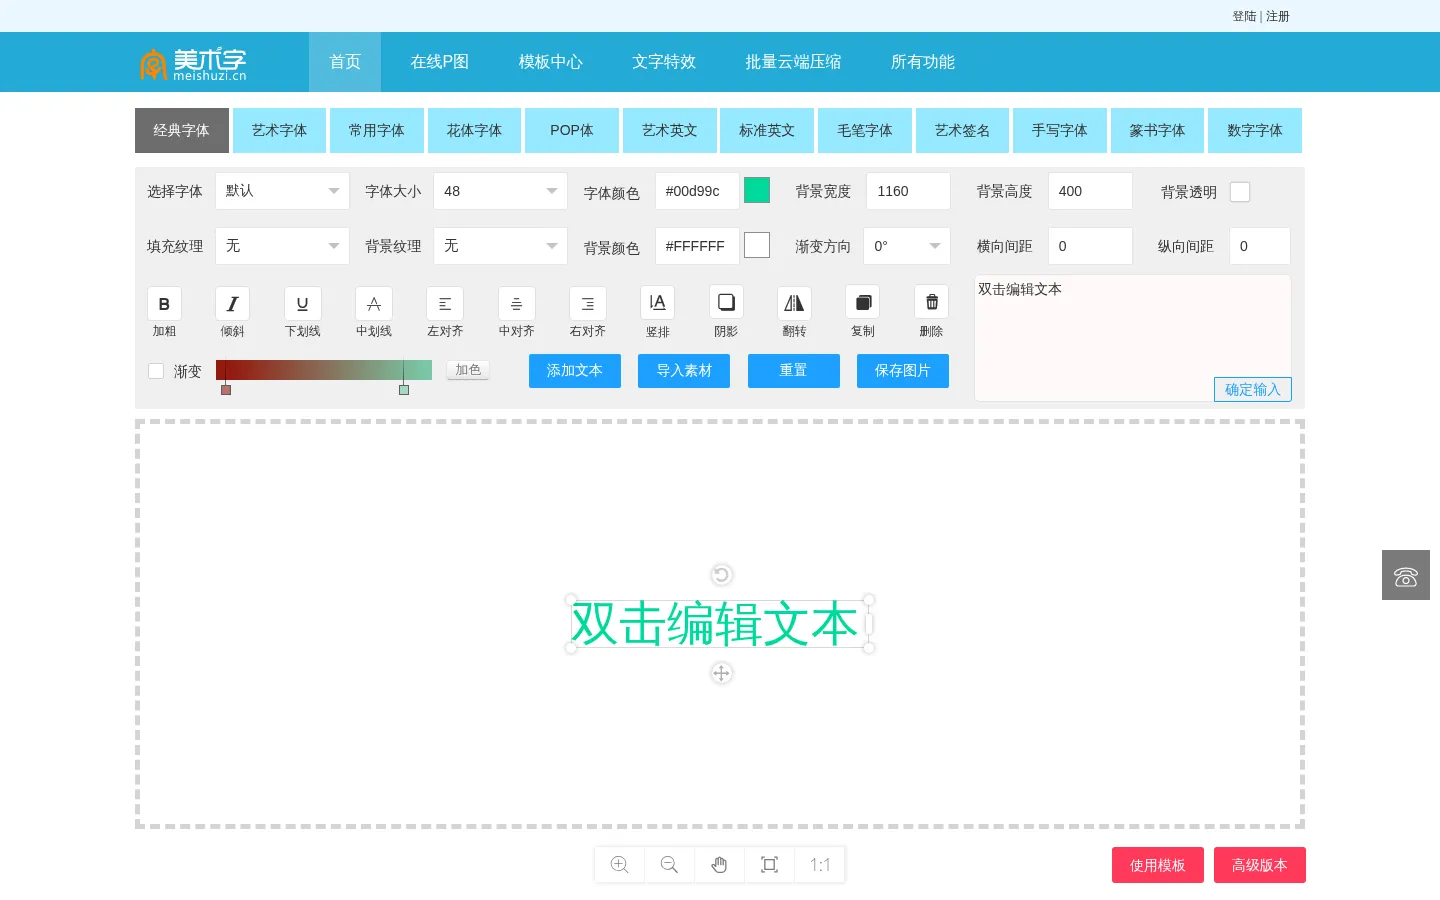Select the 经典字体 font category tab
The image size is (1440, 900).
click(x=182, y=130)
